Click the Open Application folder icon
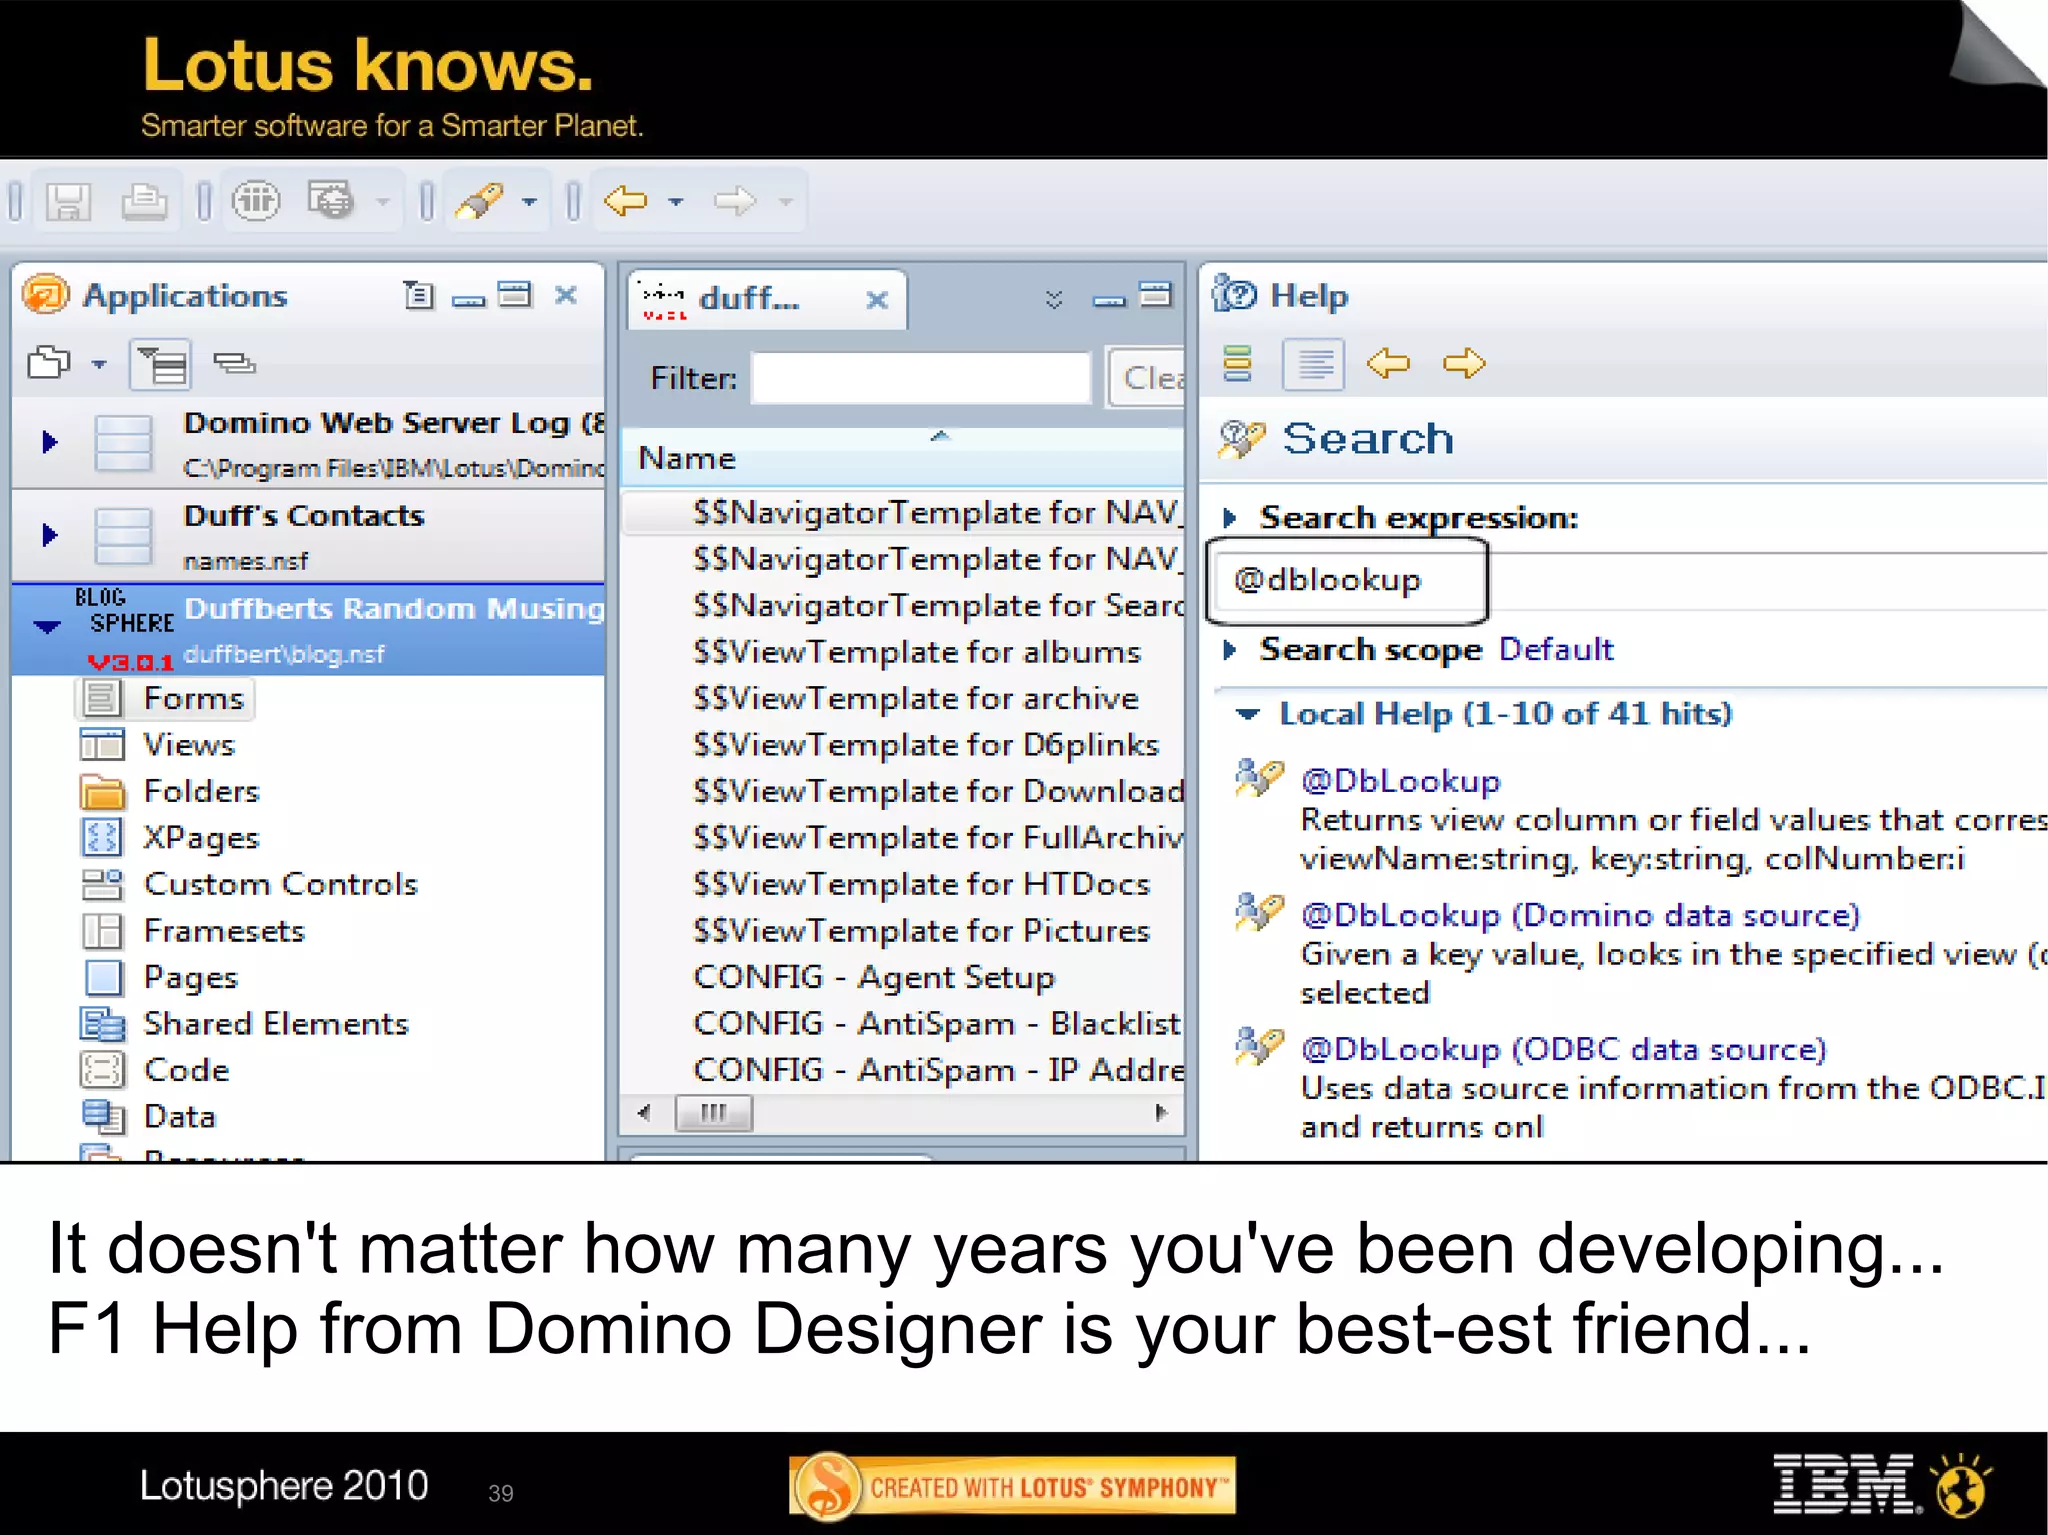2048x1535 pixels. click(49, 362)
